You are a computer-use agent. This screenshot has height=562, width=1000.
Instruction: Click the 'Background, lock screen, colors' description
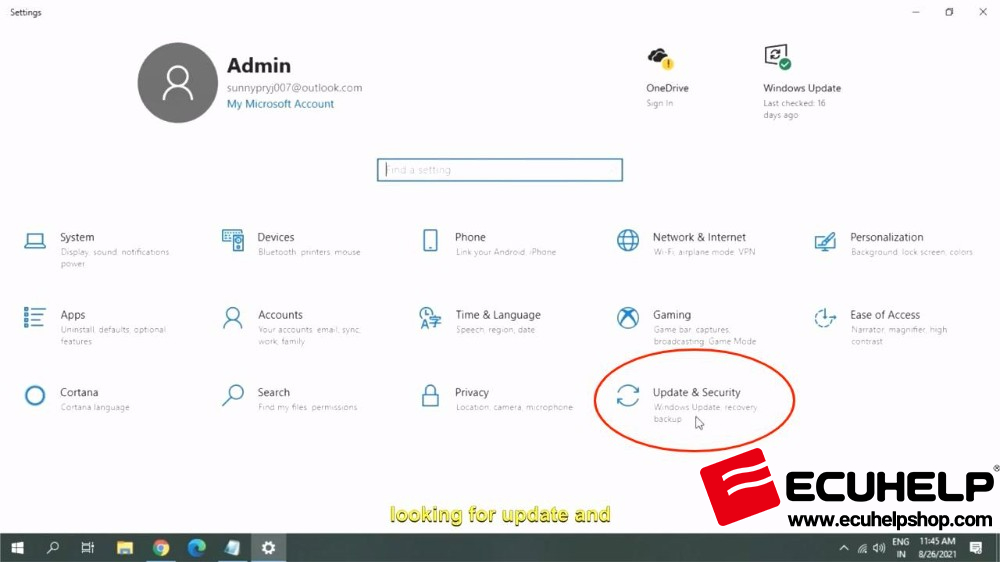(x=911, y=252)
